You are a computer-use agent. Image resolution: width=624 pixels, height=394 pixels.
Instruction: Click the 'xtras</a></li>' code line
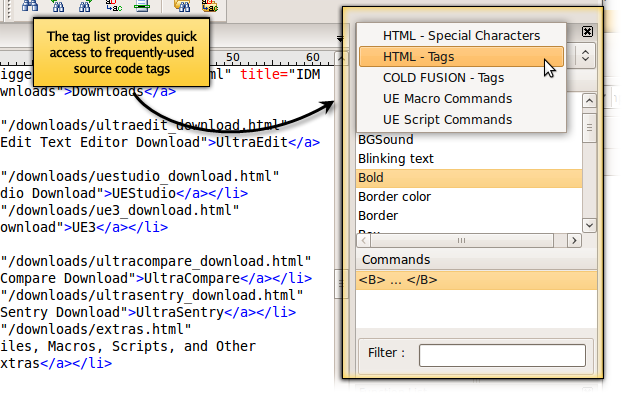tap(56, 363)
